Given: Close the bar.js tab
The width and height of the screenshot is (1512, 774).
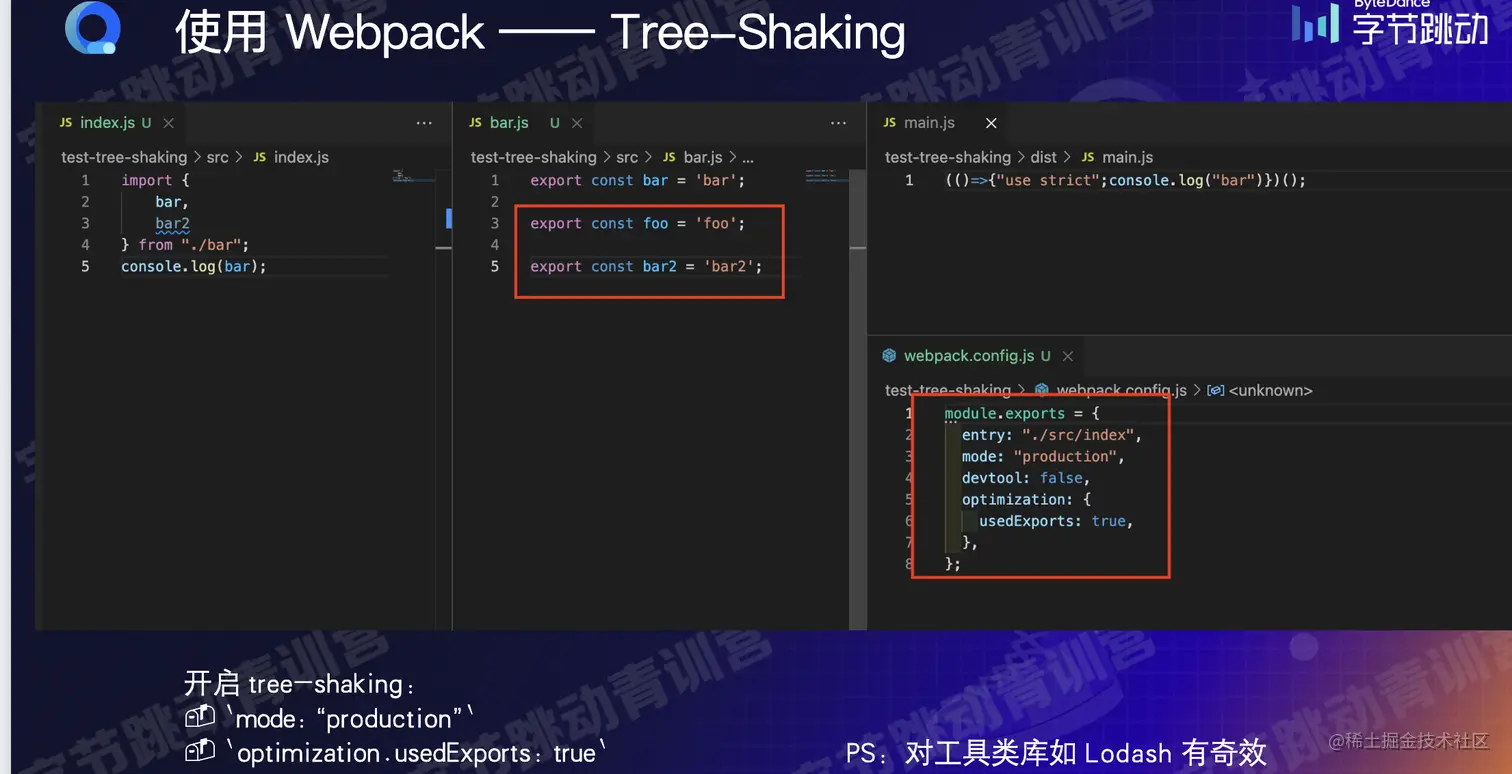Looking at the screenshot, I should tap(577, 123).
